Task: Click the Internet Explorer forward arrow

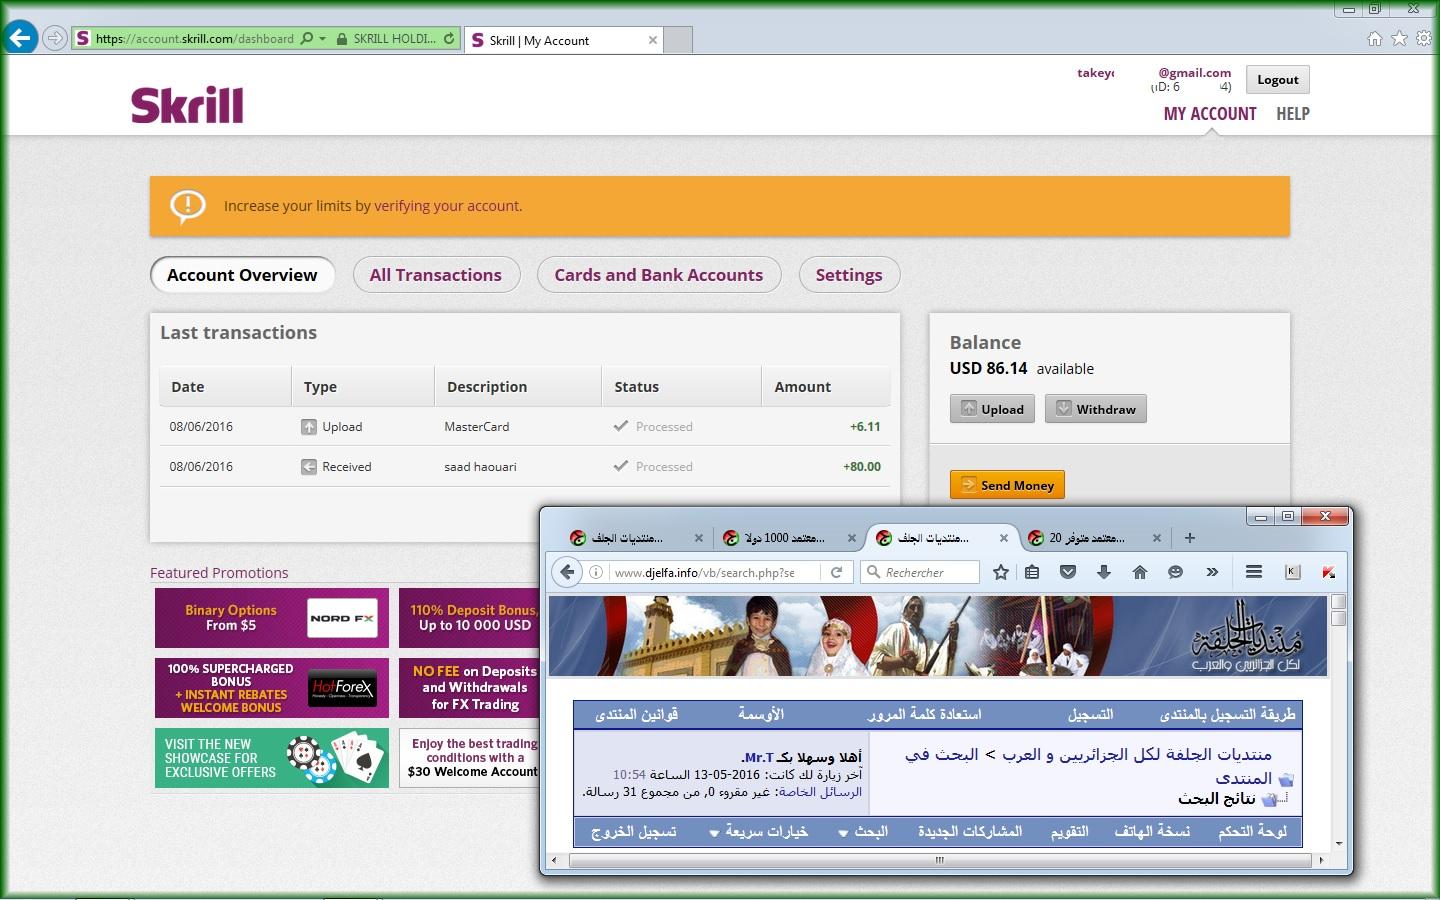Action: pyautogui.click(x=55, y=39)
